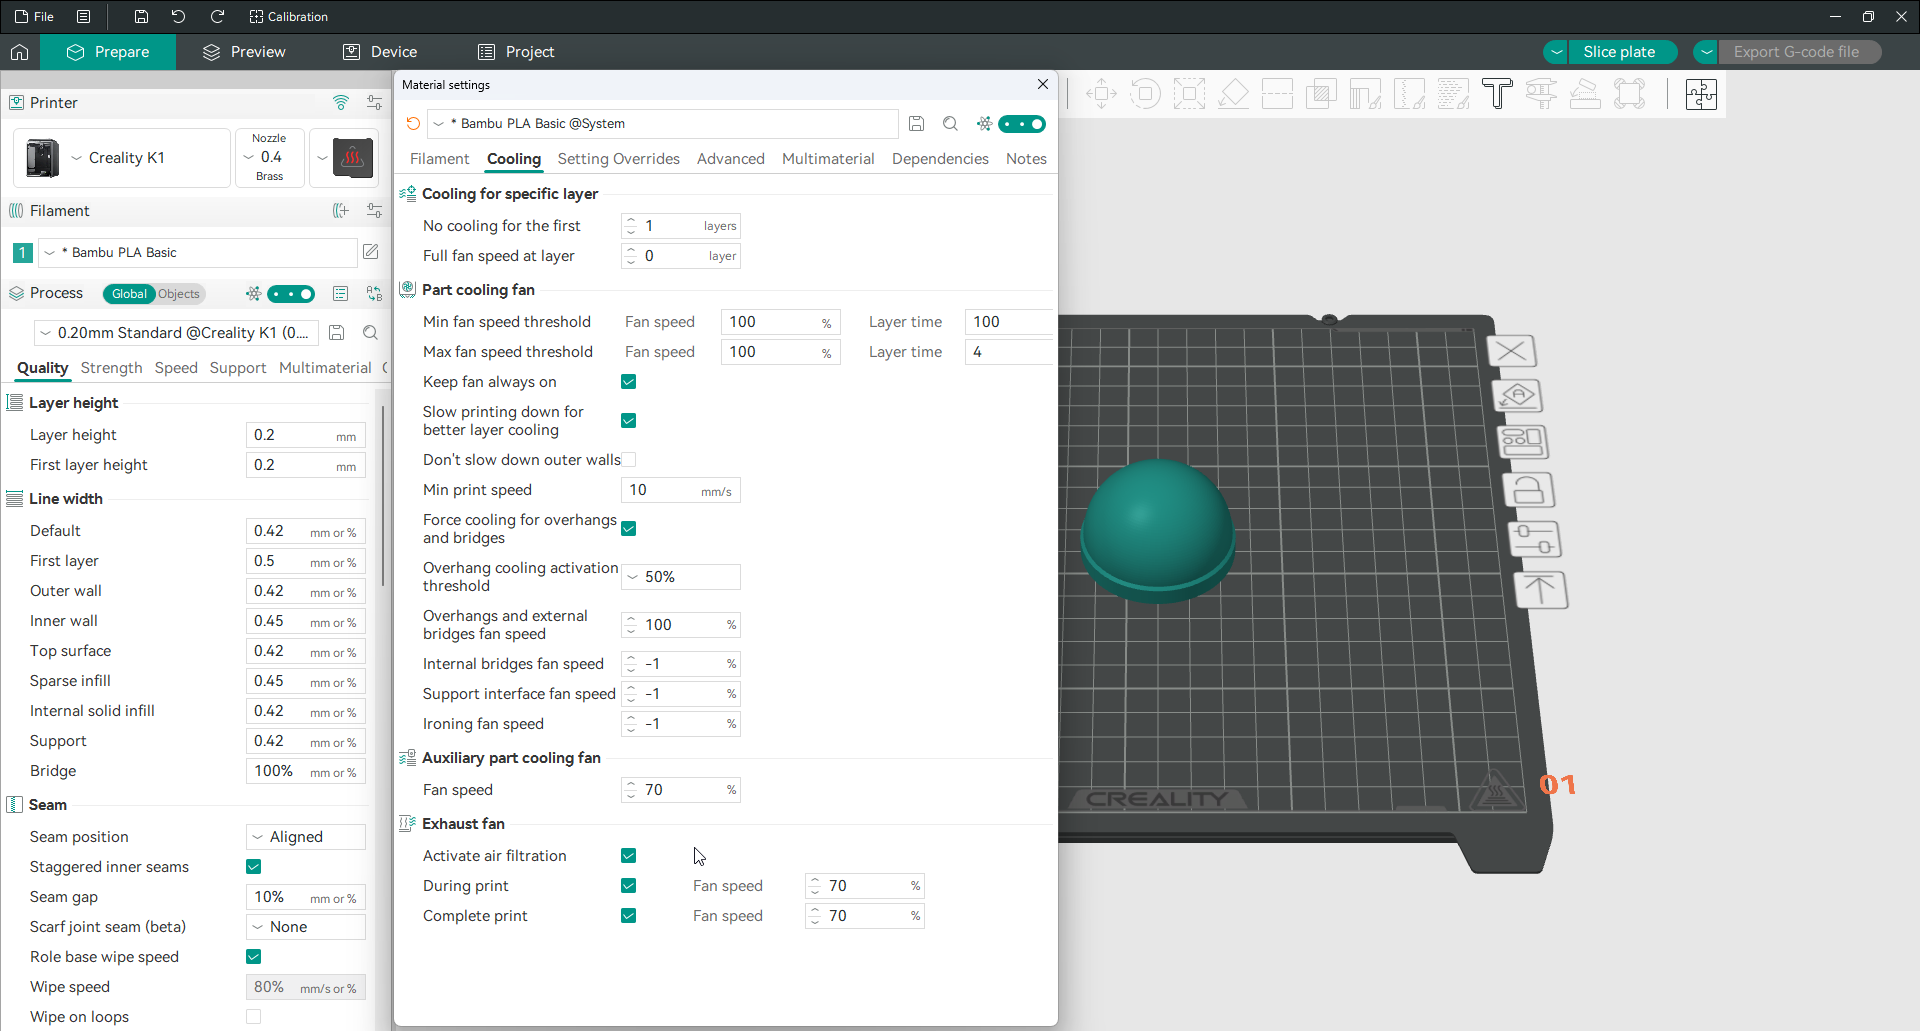This screenshot has height=1031, width=1920.
Task: Open filament 1 Bambu PLA Basic dropdown
Action: (197, 252)
